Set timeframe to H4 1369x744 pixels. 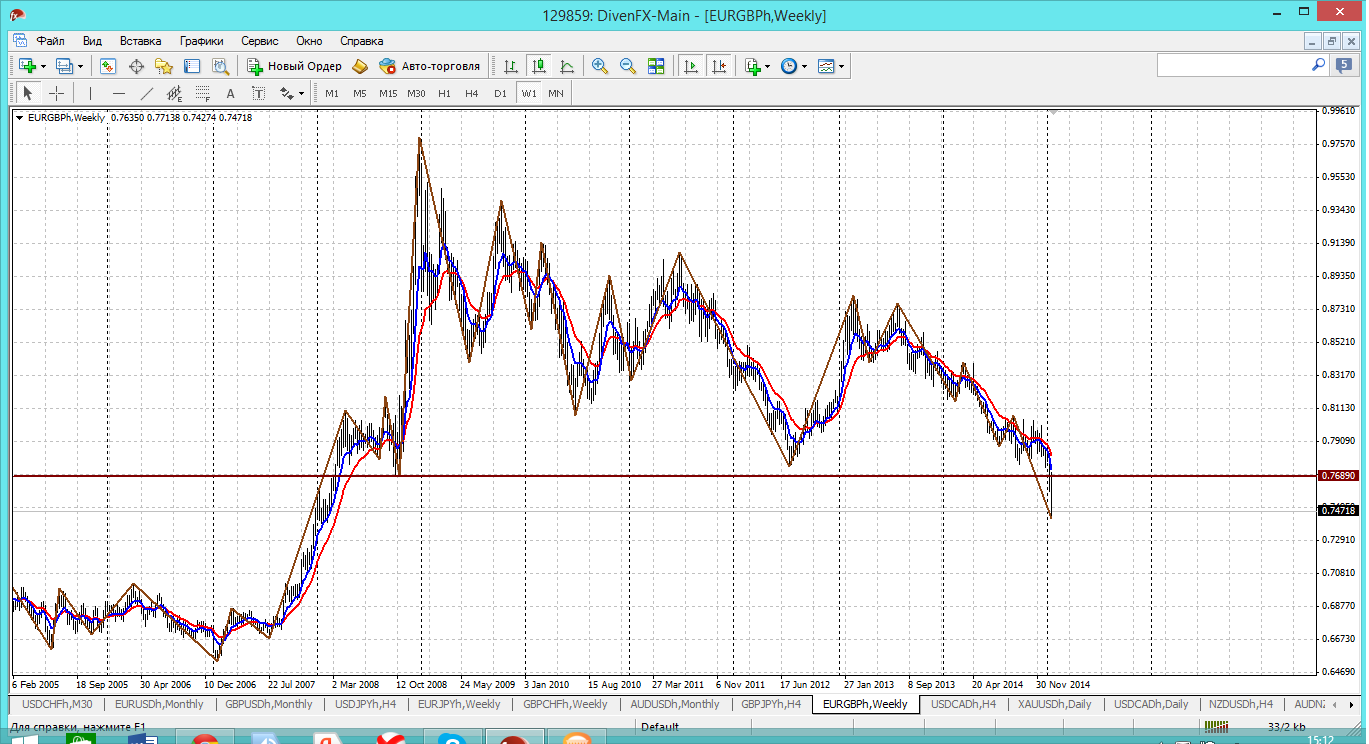point(472,93)
